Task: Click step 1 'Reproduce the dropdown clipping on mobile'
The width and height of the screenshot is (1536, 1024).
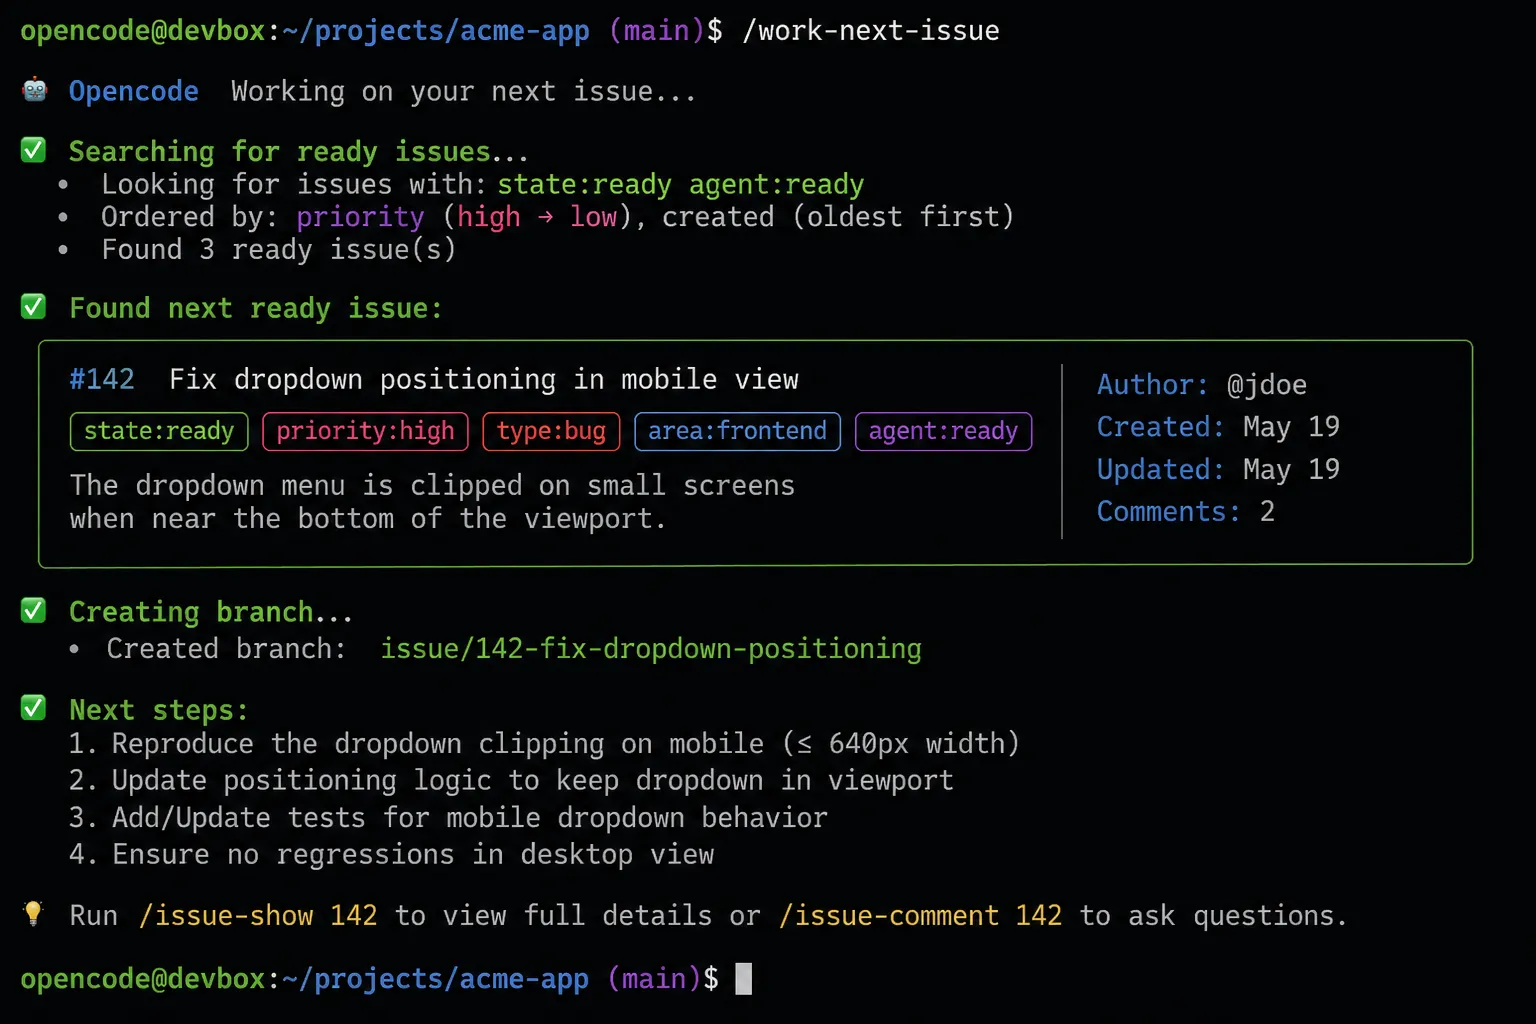Action: pos(544,744)
